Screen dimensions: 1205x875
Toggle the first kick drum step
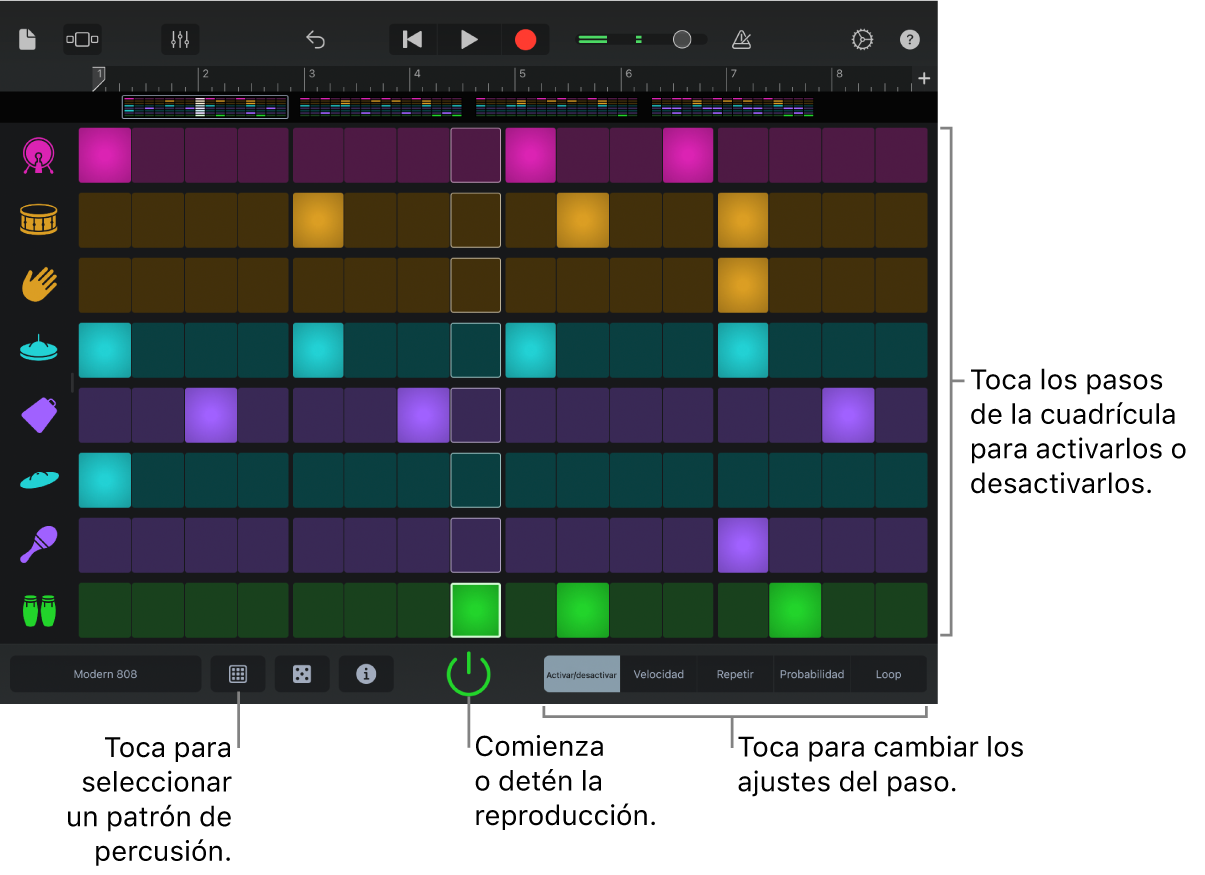click(105, 156)
